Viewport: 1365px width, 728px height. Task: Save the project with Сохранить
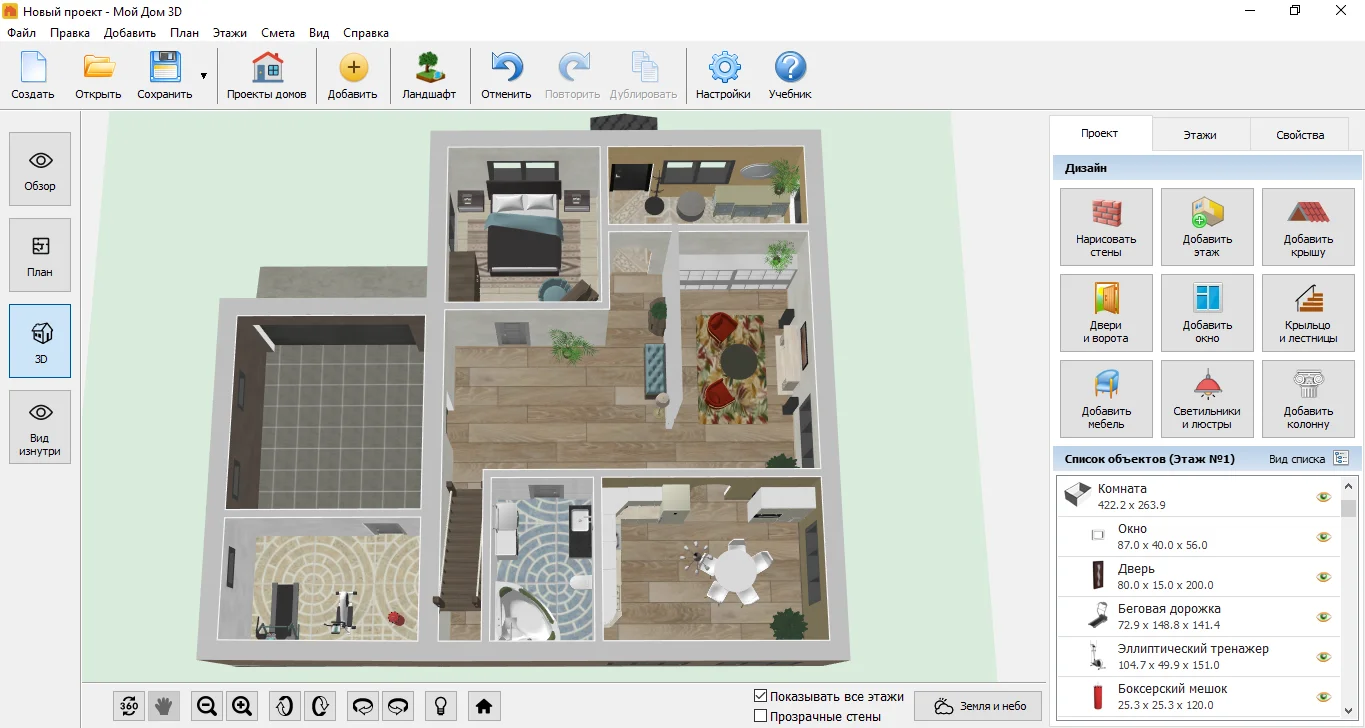[165, 76]
